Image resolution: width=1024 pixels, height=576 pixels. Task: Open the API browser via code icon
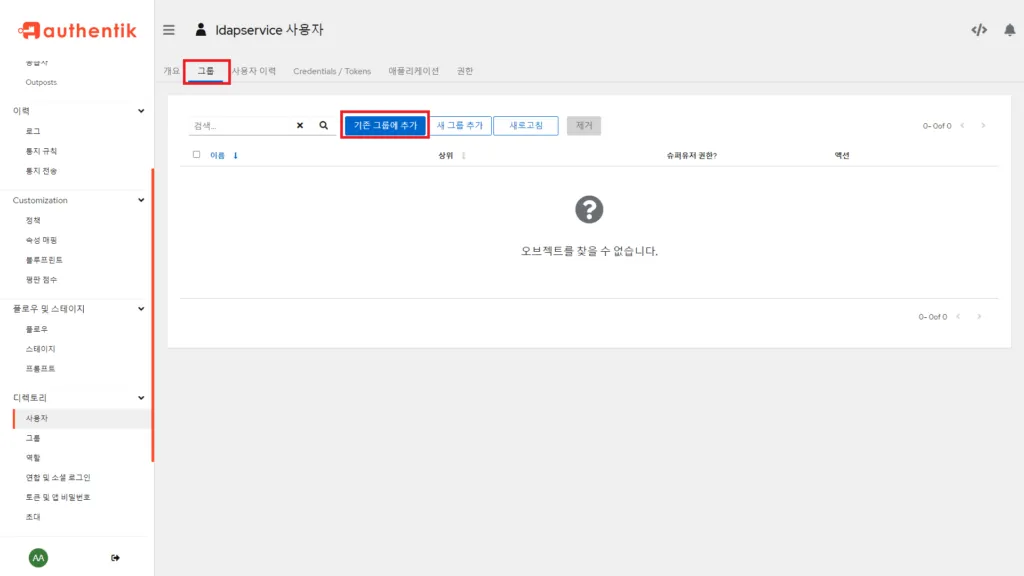point(979,30)
